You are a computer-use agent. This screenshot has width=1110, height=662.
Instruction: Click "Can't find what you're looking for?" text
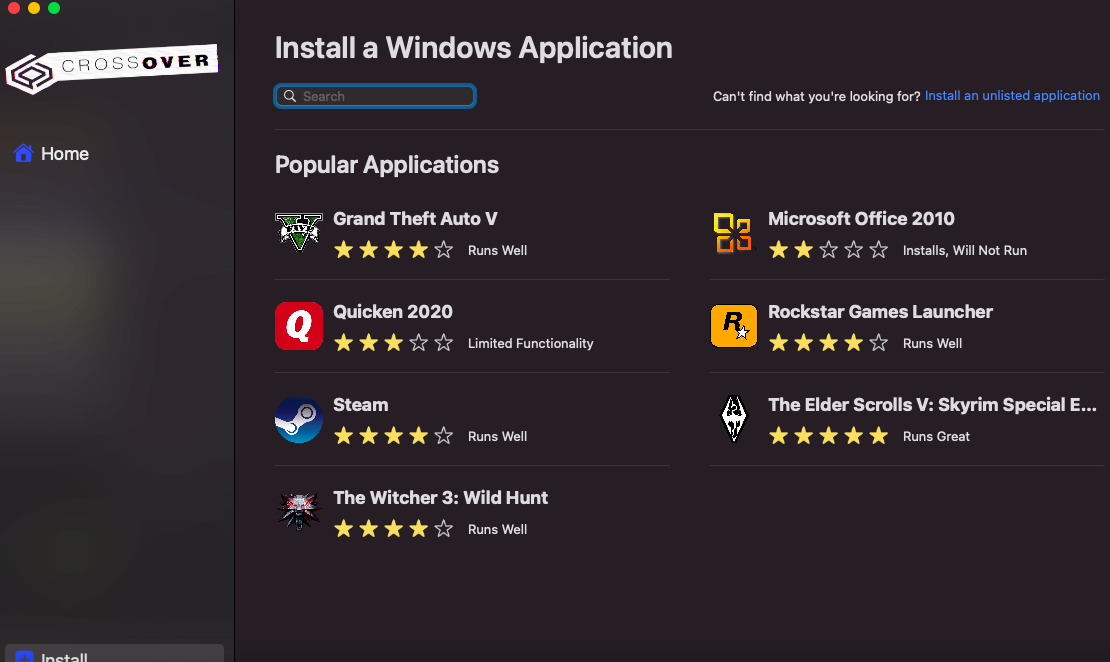pyautogui.click(x=816, y=96)
